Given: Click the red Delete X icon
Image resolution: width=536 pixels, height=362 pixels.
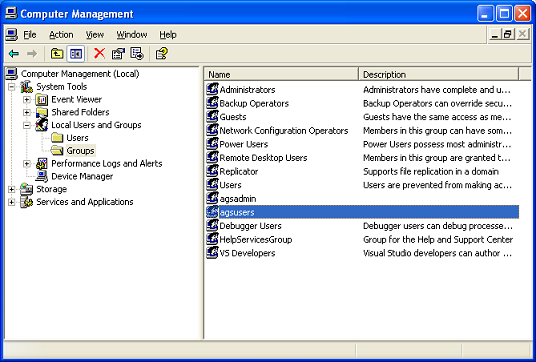Looking at the screenshot, I should coord(99,53).
